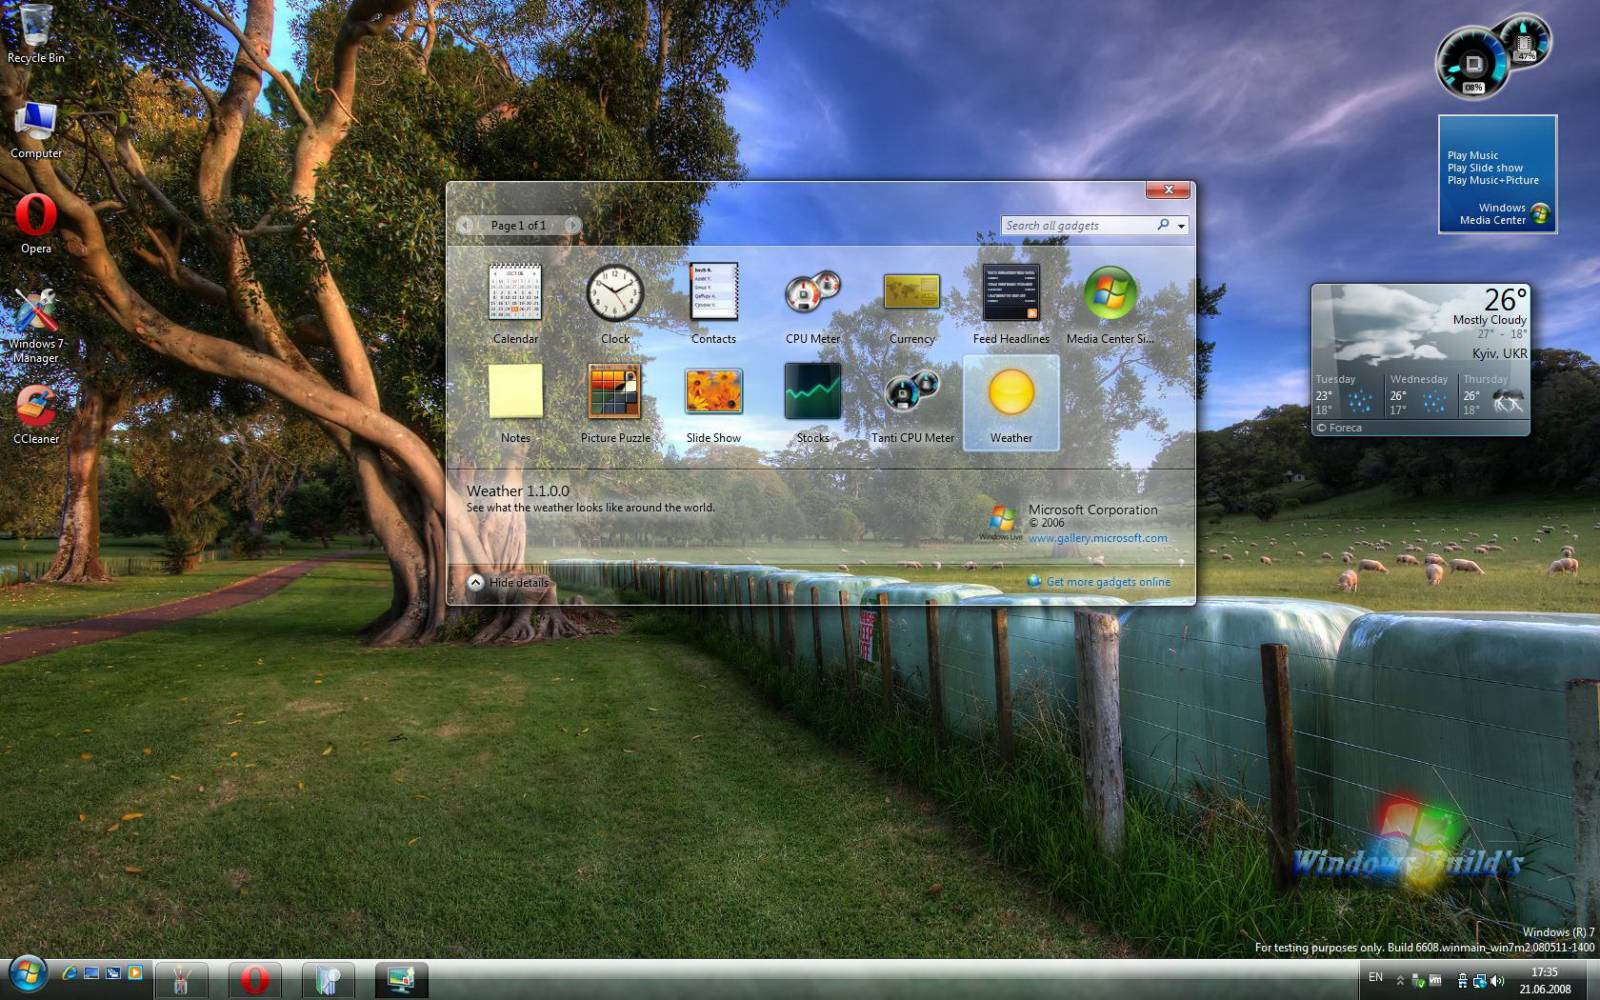Click the Tuesday forecast in weather gadget

pyautogui.click(x=1348, y=395)
